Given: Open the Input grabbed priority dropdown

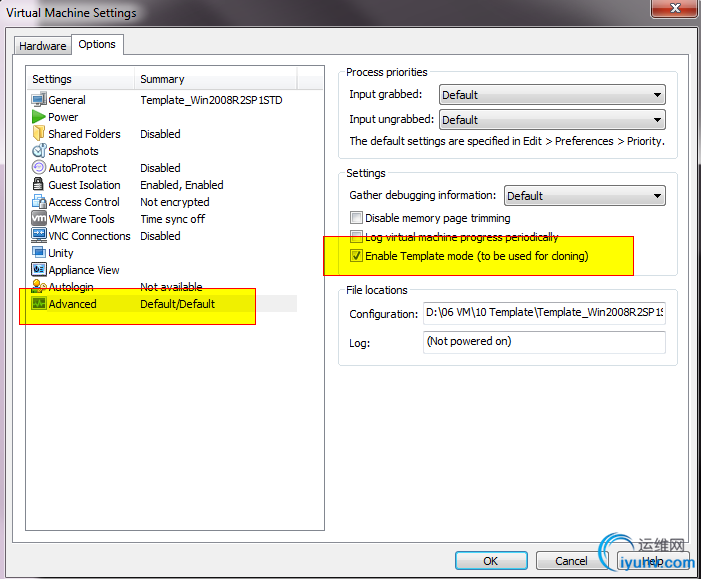Looking at the screenshot, I should pyautogui.click(x=552, y=95).
